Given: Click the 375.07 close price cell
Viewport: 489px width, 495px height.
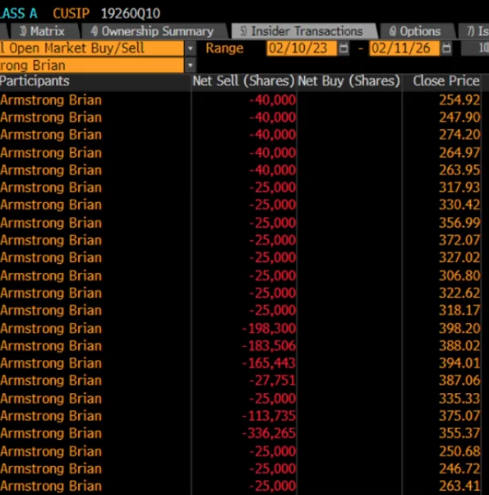Looking at the screenshot, I should (459, 416).
